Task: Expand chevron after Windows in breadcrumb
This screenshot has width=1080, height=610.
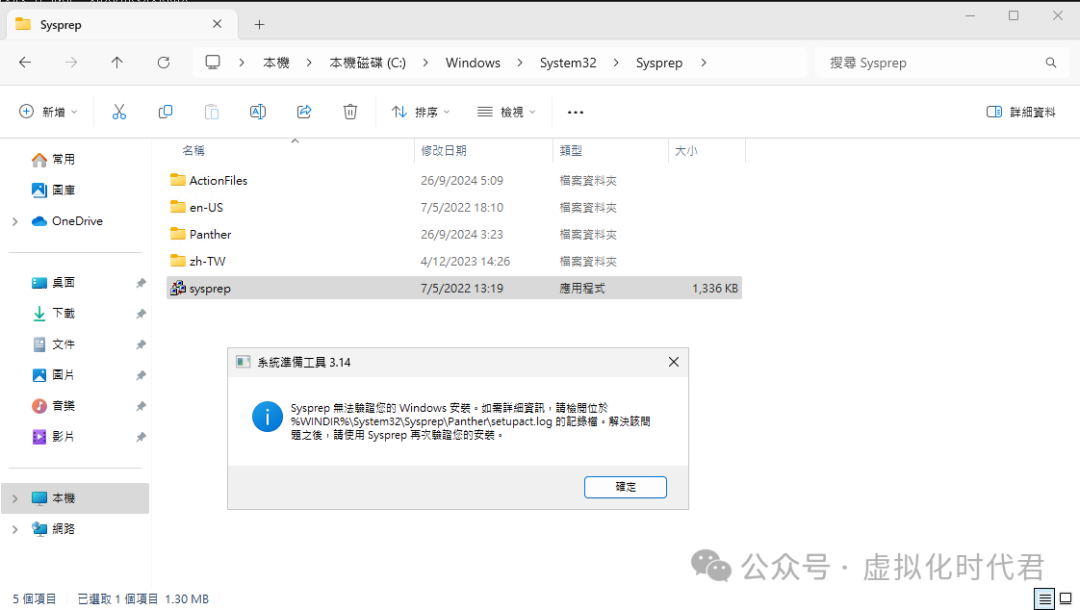Action: pyautogui.click(x=520, y=63)
